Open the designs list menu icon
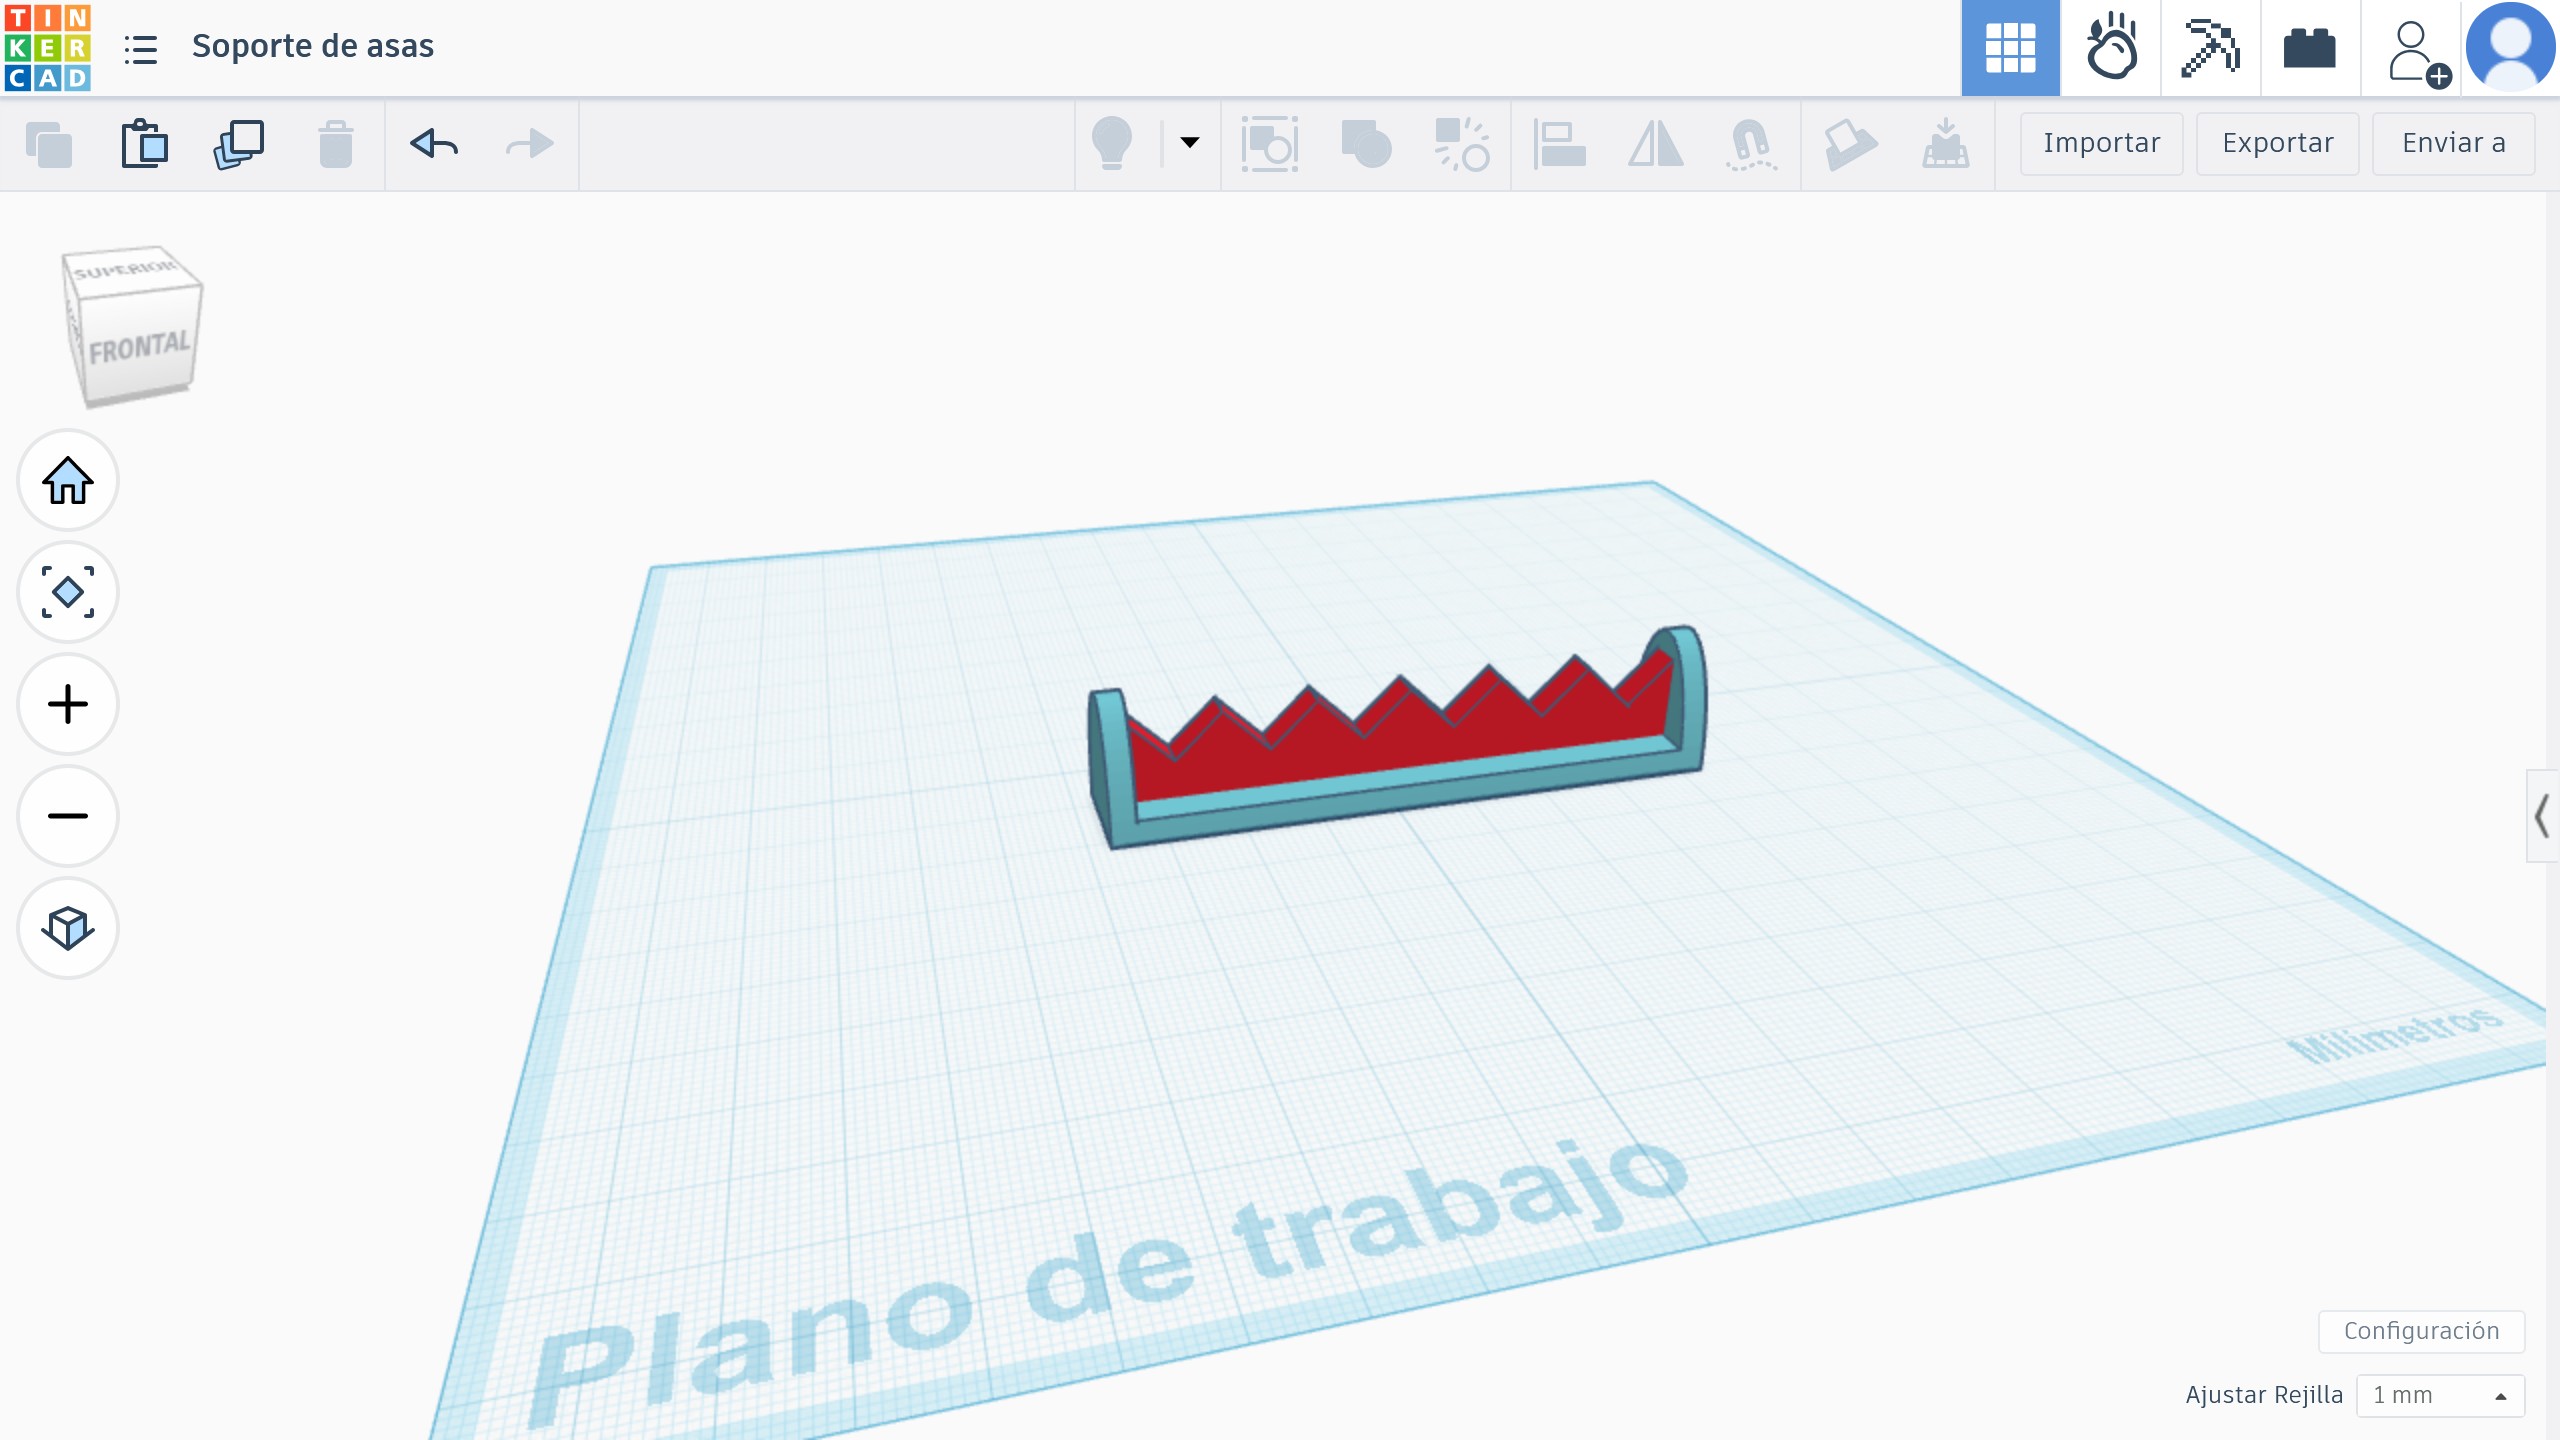The width and height of the screenshot is (2560, 1440). pos(141,48)
